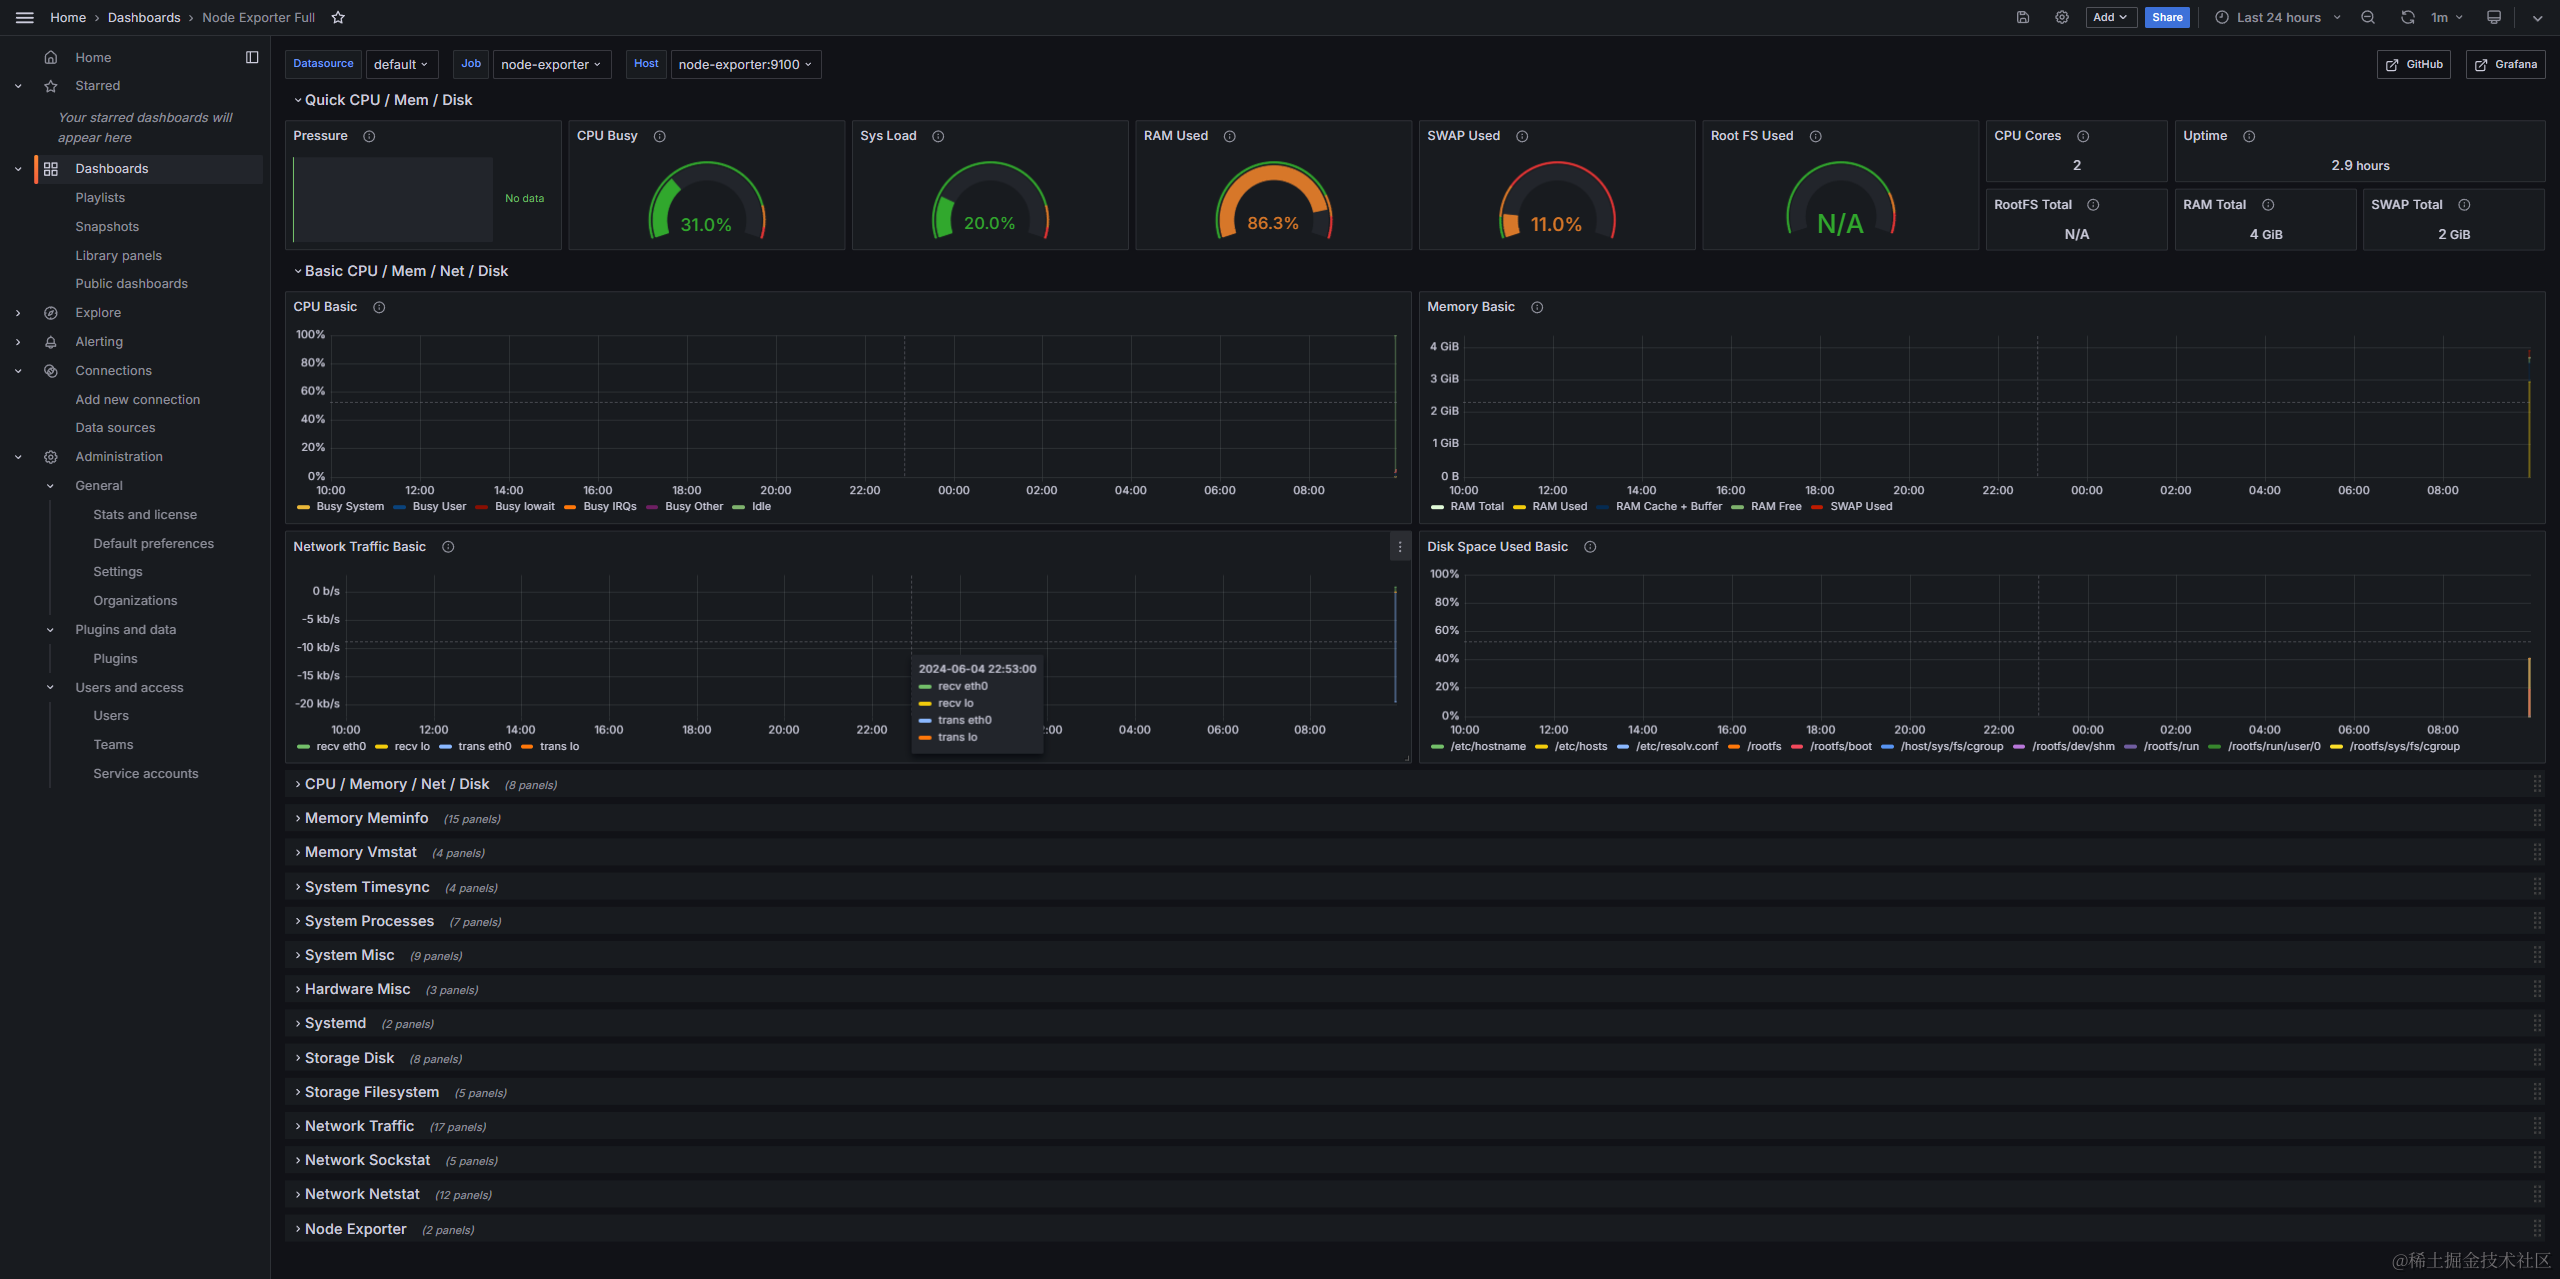The image size is (2560, 1279).
Task: Collapse the Administration sidebar section
Action: pos(18,457)
